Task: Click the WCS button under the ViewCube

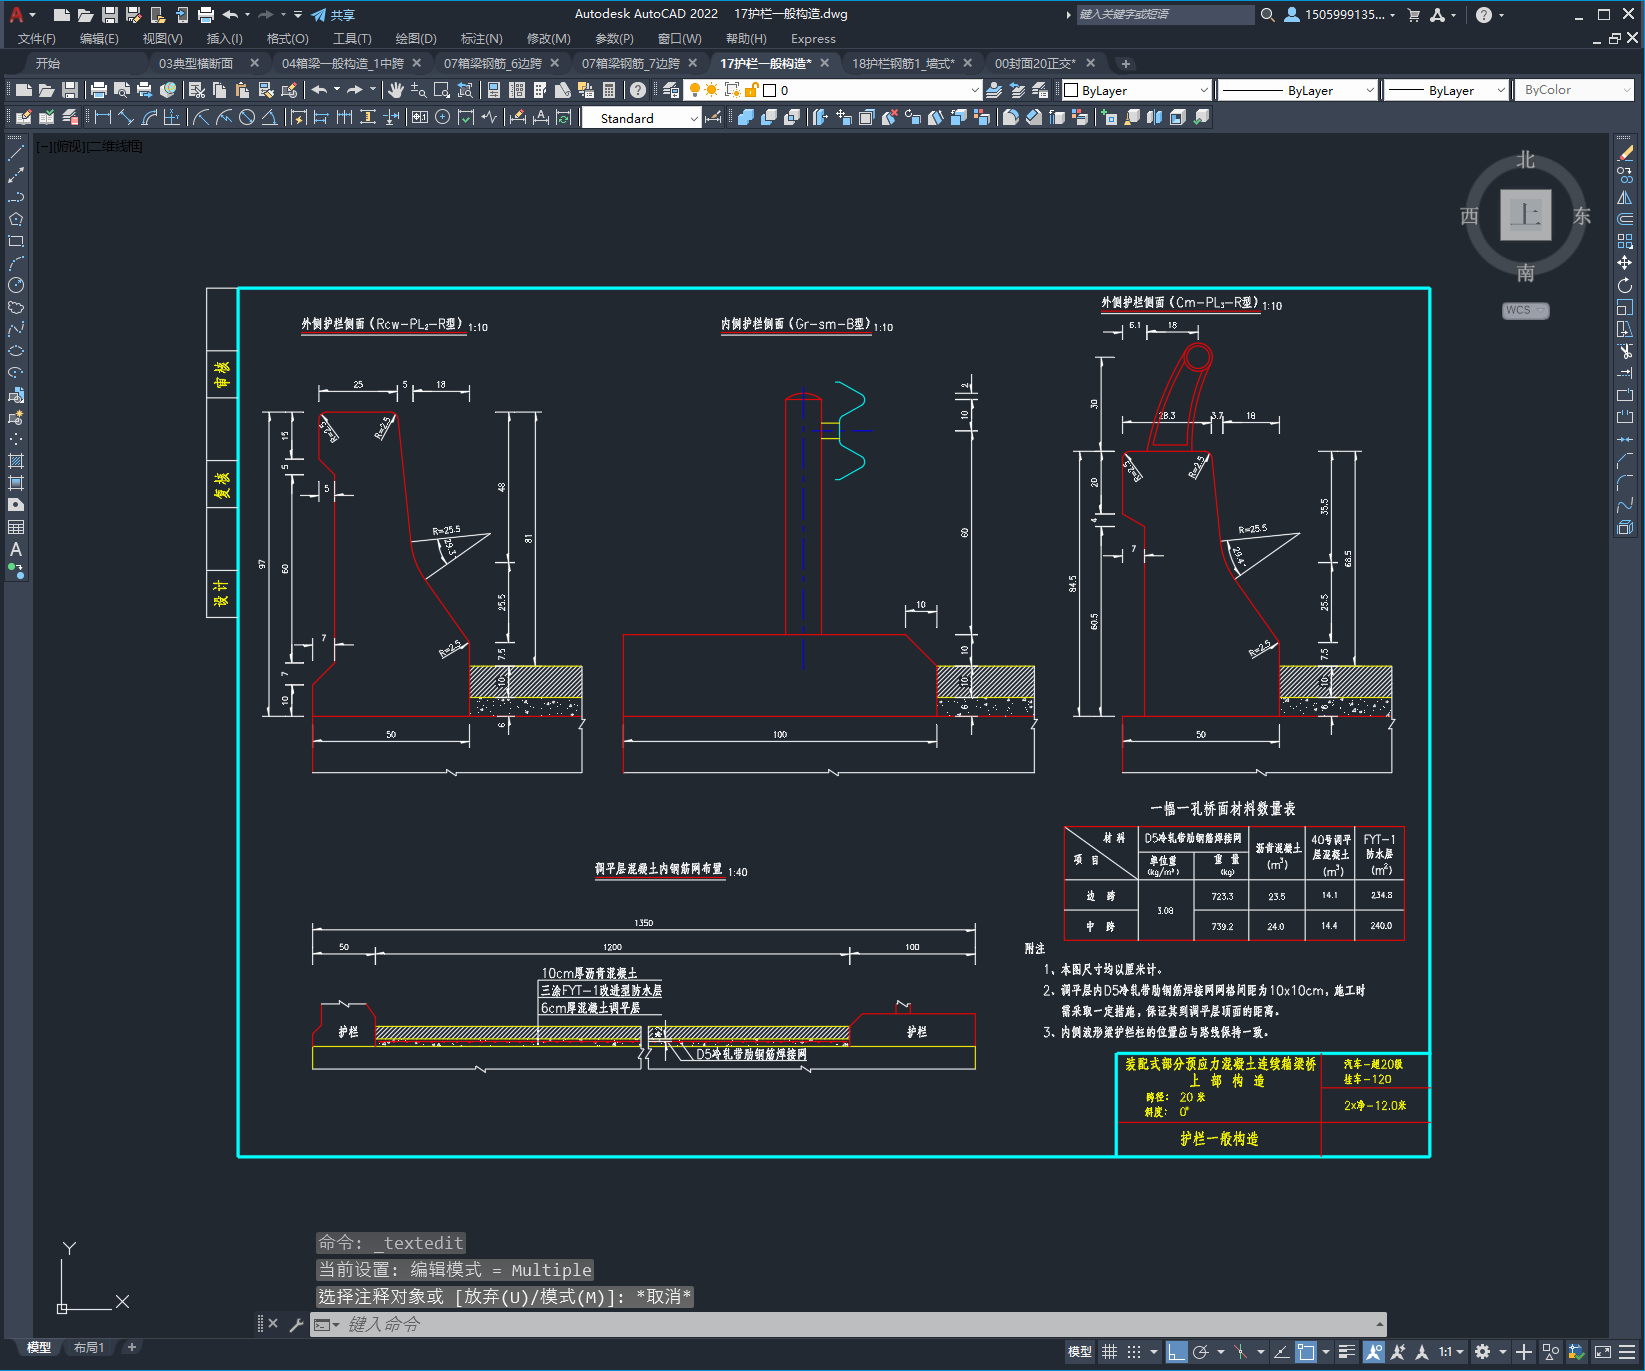Action: (1524, 310)
